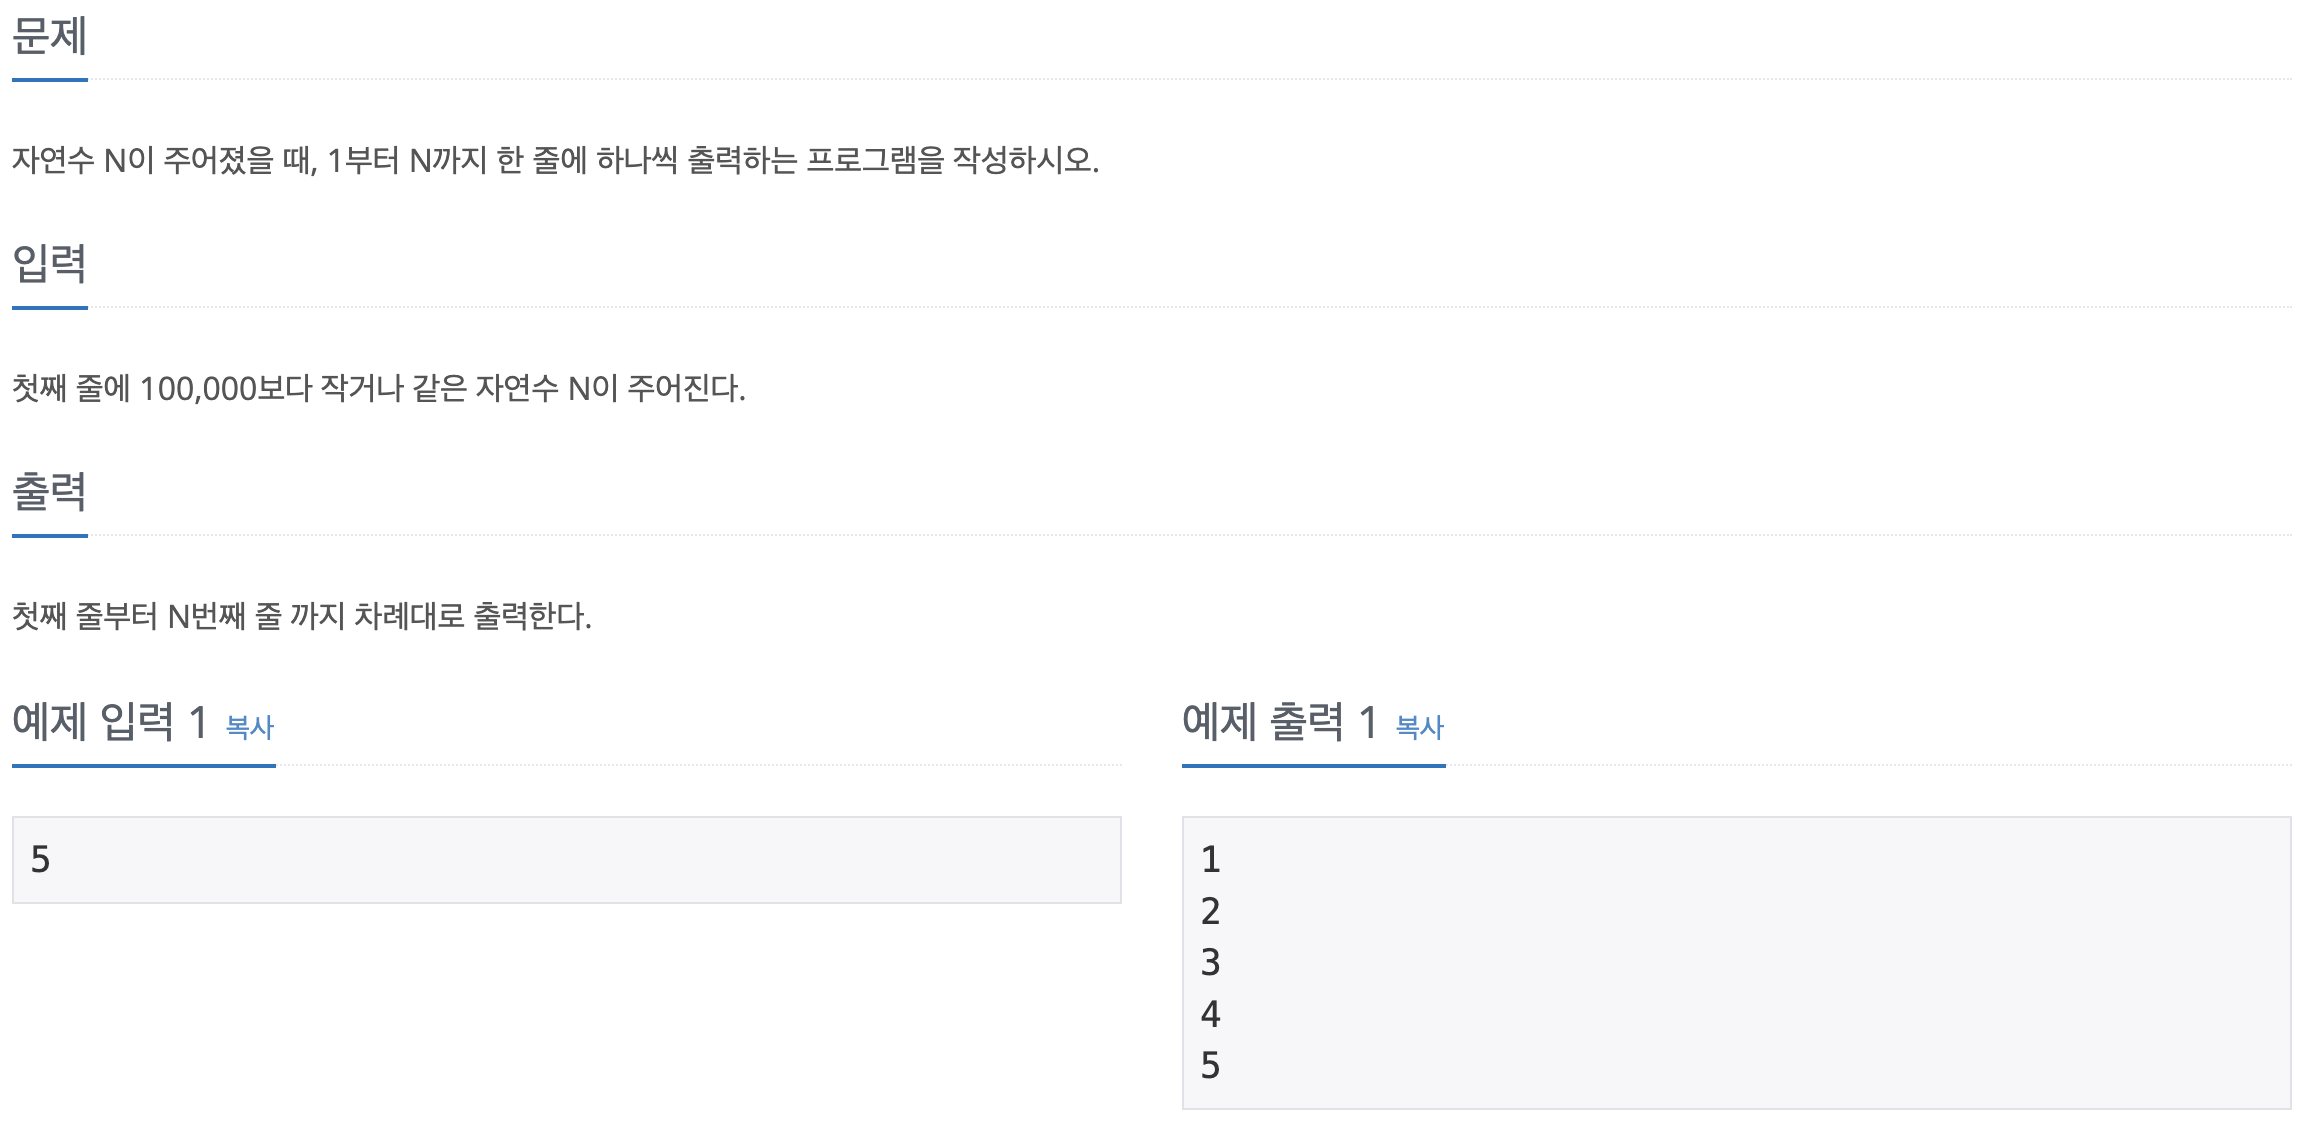The image size is (2306, 1140).
Task: Copy sample output using 복사 link
Action: tap(1419, 727)
